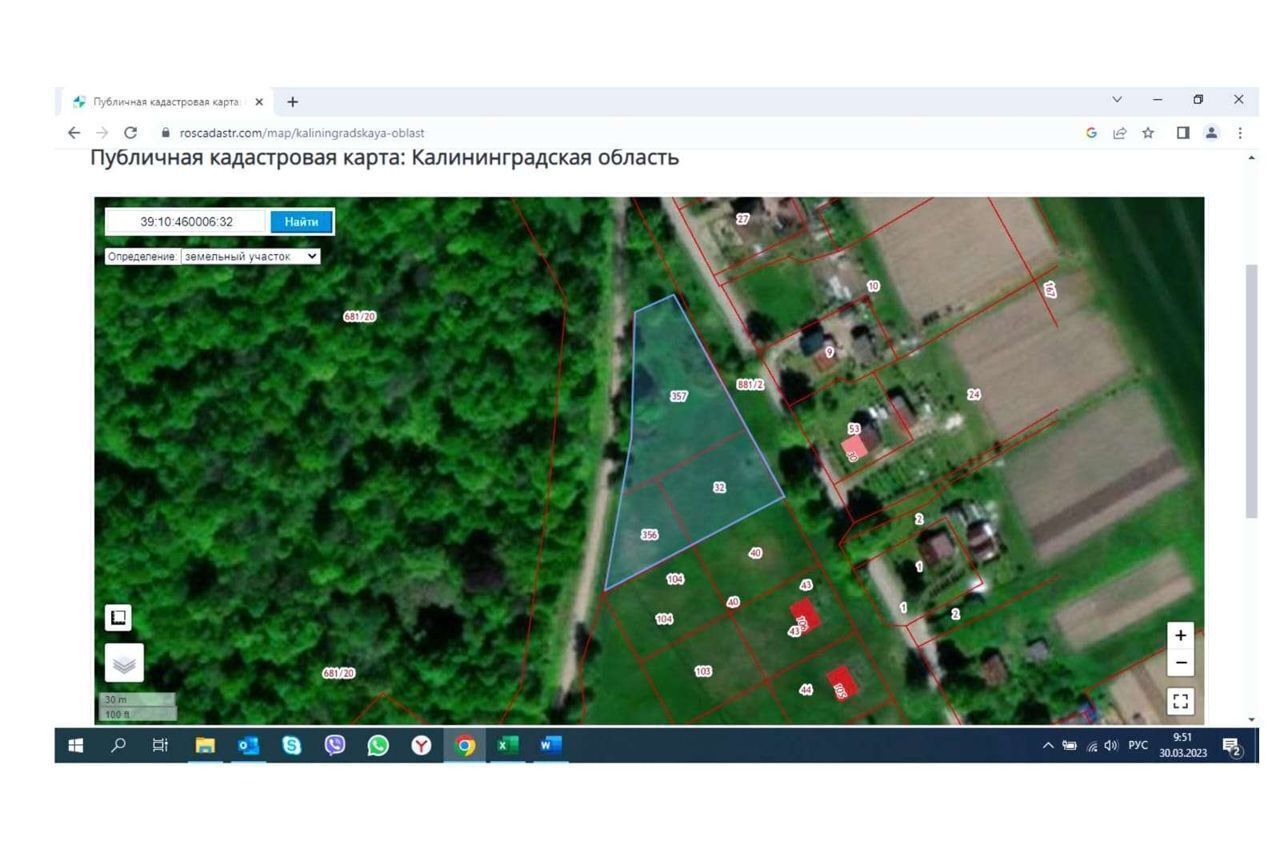
Task: Open the notification center
Action: 1234,746
